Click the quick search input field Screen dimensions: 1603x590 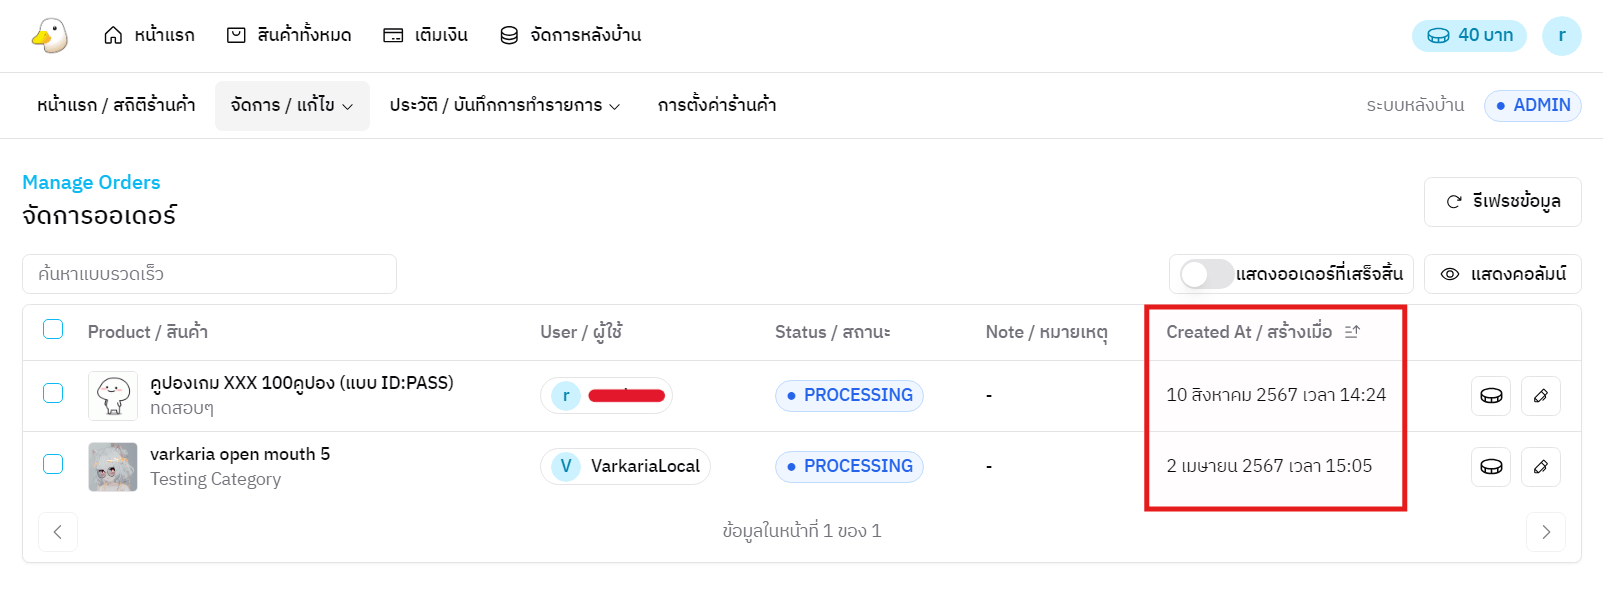click(x=209, y=274)
